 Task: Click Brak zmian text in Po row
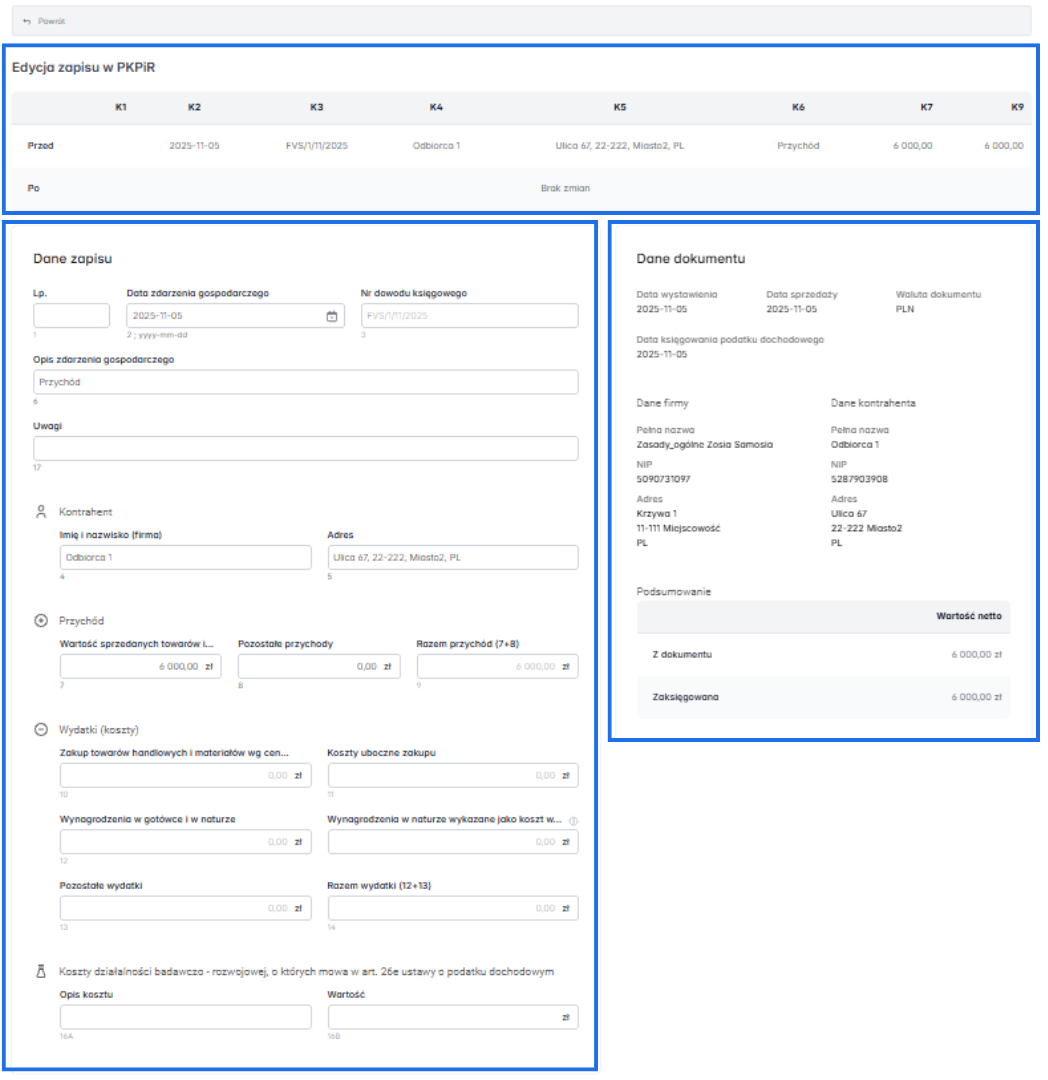pos(565,188)
